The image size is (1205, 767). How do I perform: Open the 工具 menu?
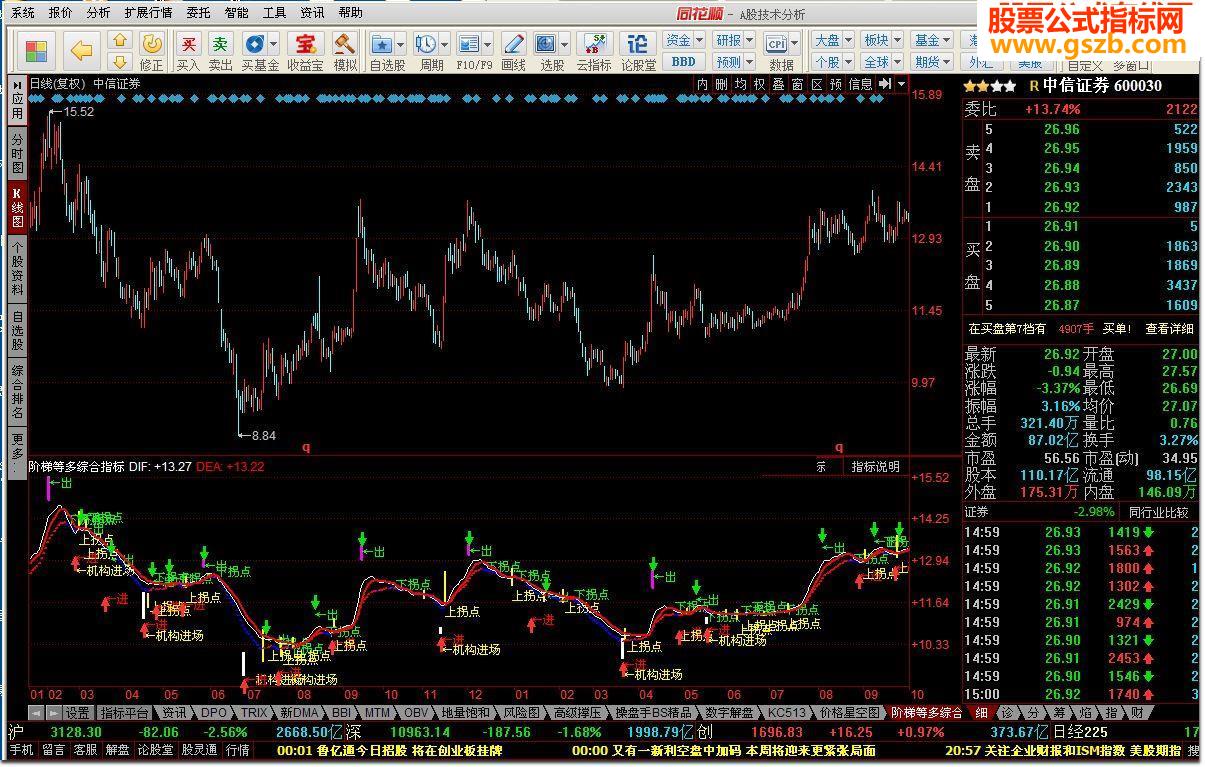coord(274,13)
